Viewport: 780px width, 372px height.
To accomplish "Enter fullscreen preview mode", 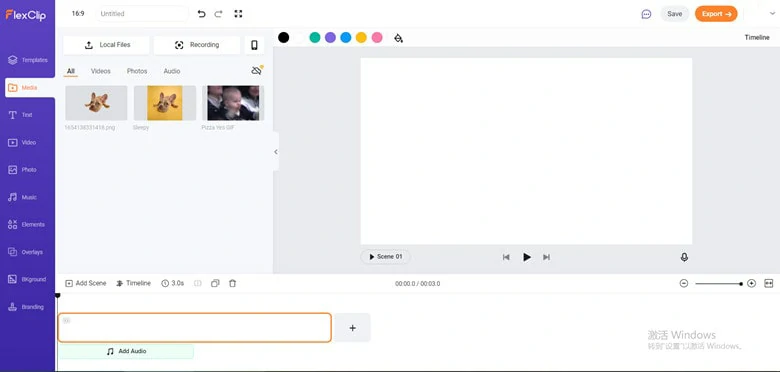I will click(x=238, y=14).
